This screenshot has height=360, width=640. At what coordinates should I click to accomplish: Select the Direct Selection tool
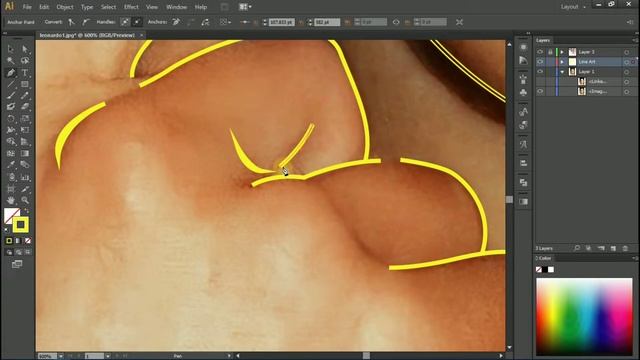[25, 49]
